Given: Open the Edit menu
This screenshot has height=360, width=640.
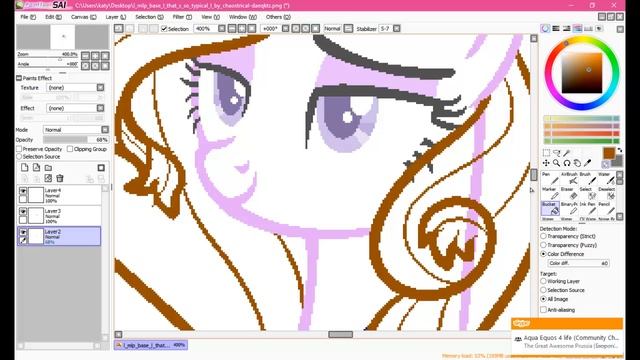Looking at the screenshot, I should [x=53, y=17].
